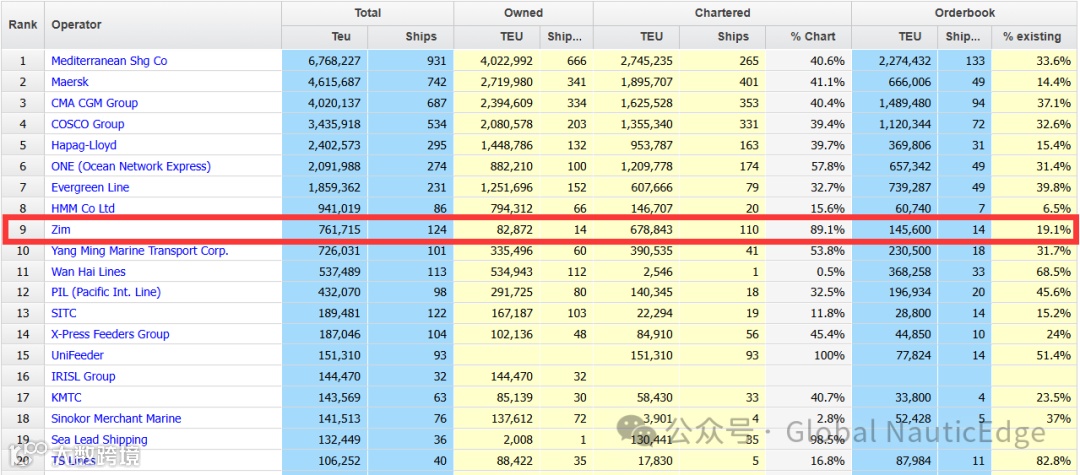Screen dimensions: 1080x475
Task: Select orderbook TEU cell 2,274,432
Action: click(895, 61)
